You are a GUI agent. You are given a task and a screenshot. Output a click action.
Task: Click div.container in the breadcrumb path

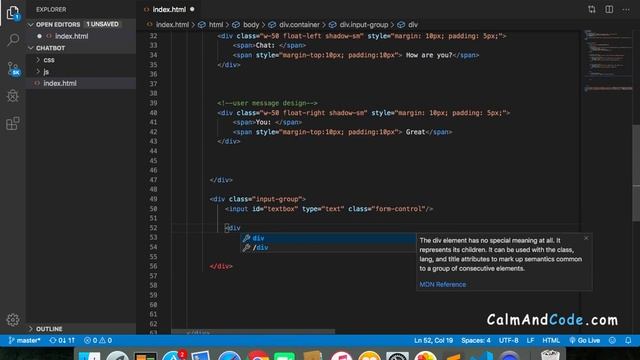click(x=299, y=25)
